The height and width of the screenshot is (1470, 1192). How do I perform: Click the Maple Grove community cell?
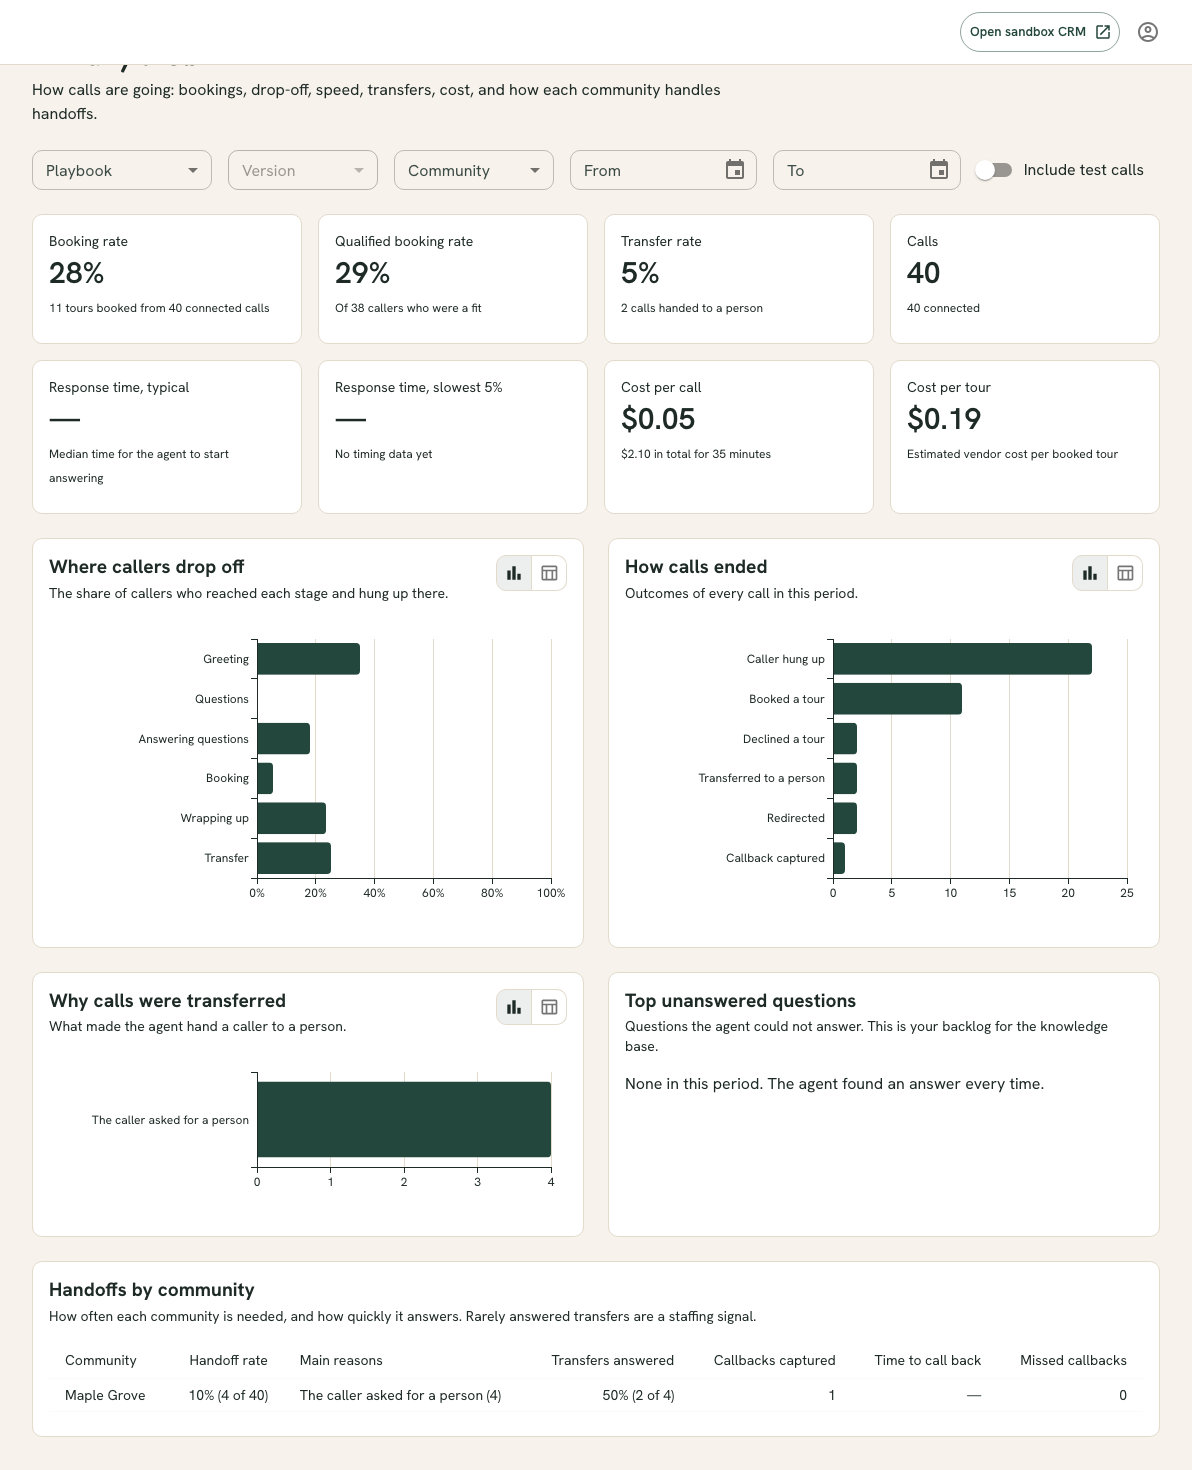coord(105,1395)
